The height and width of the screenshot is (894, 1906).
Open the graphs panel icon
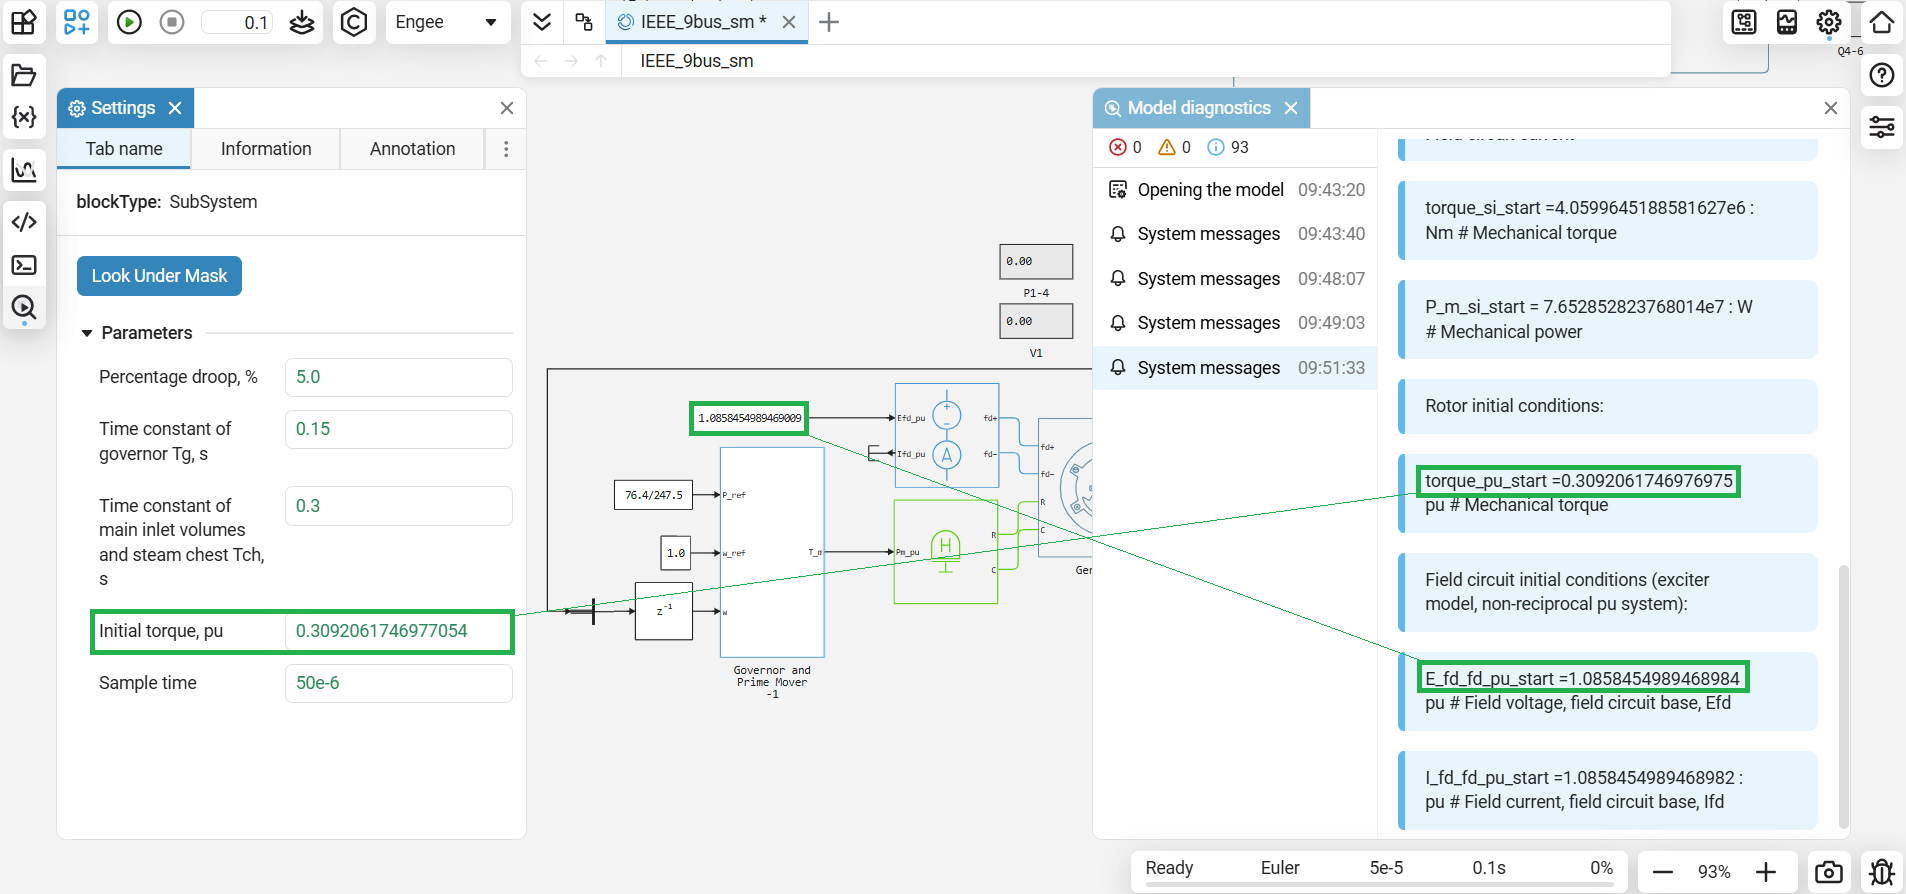[x=24, y=170]
